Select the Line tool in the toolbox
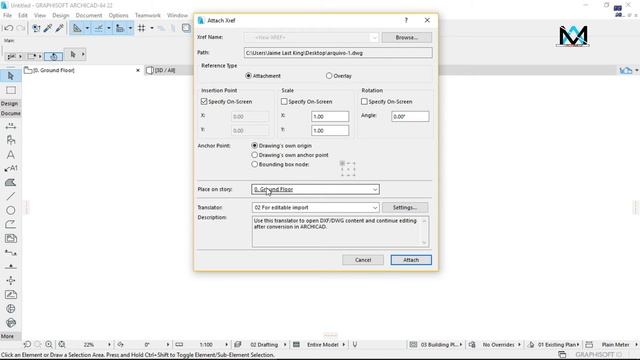This screenshot has height=360, width=640. tap(11, 196)
